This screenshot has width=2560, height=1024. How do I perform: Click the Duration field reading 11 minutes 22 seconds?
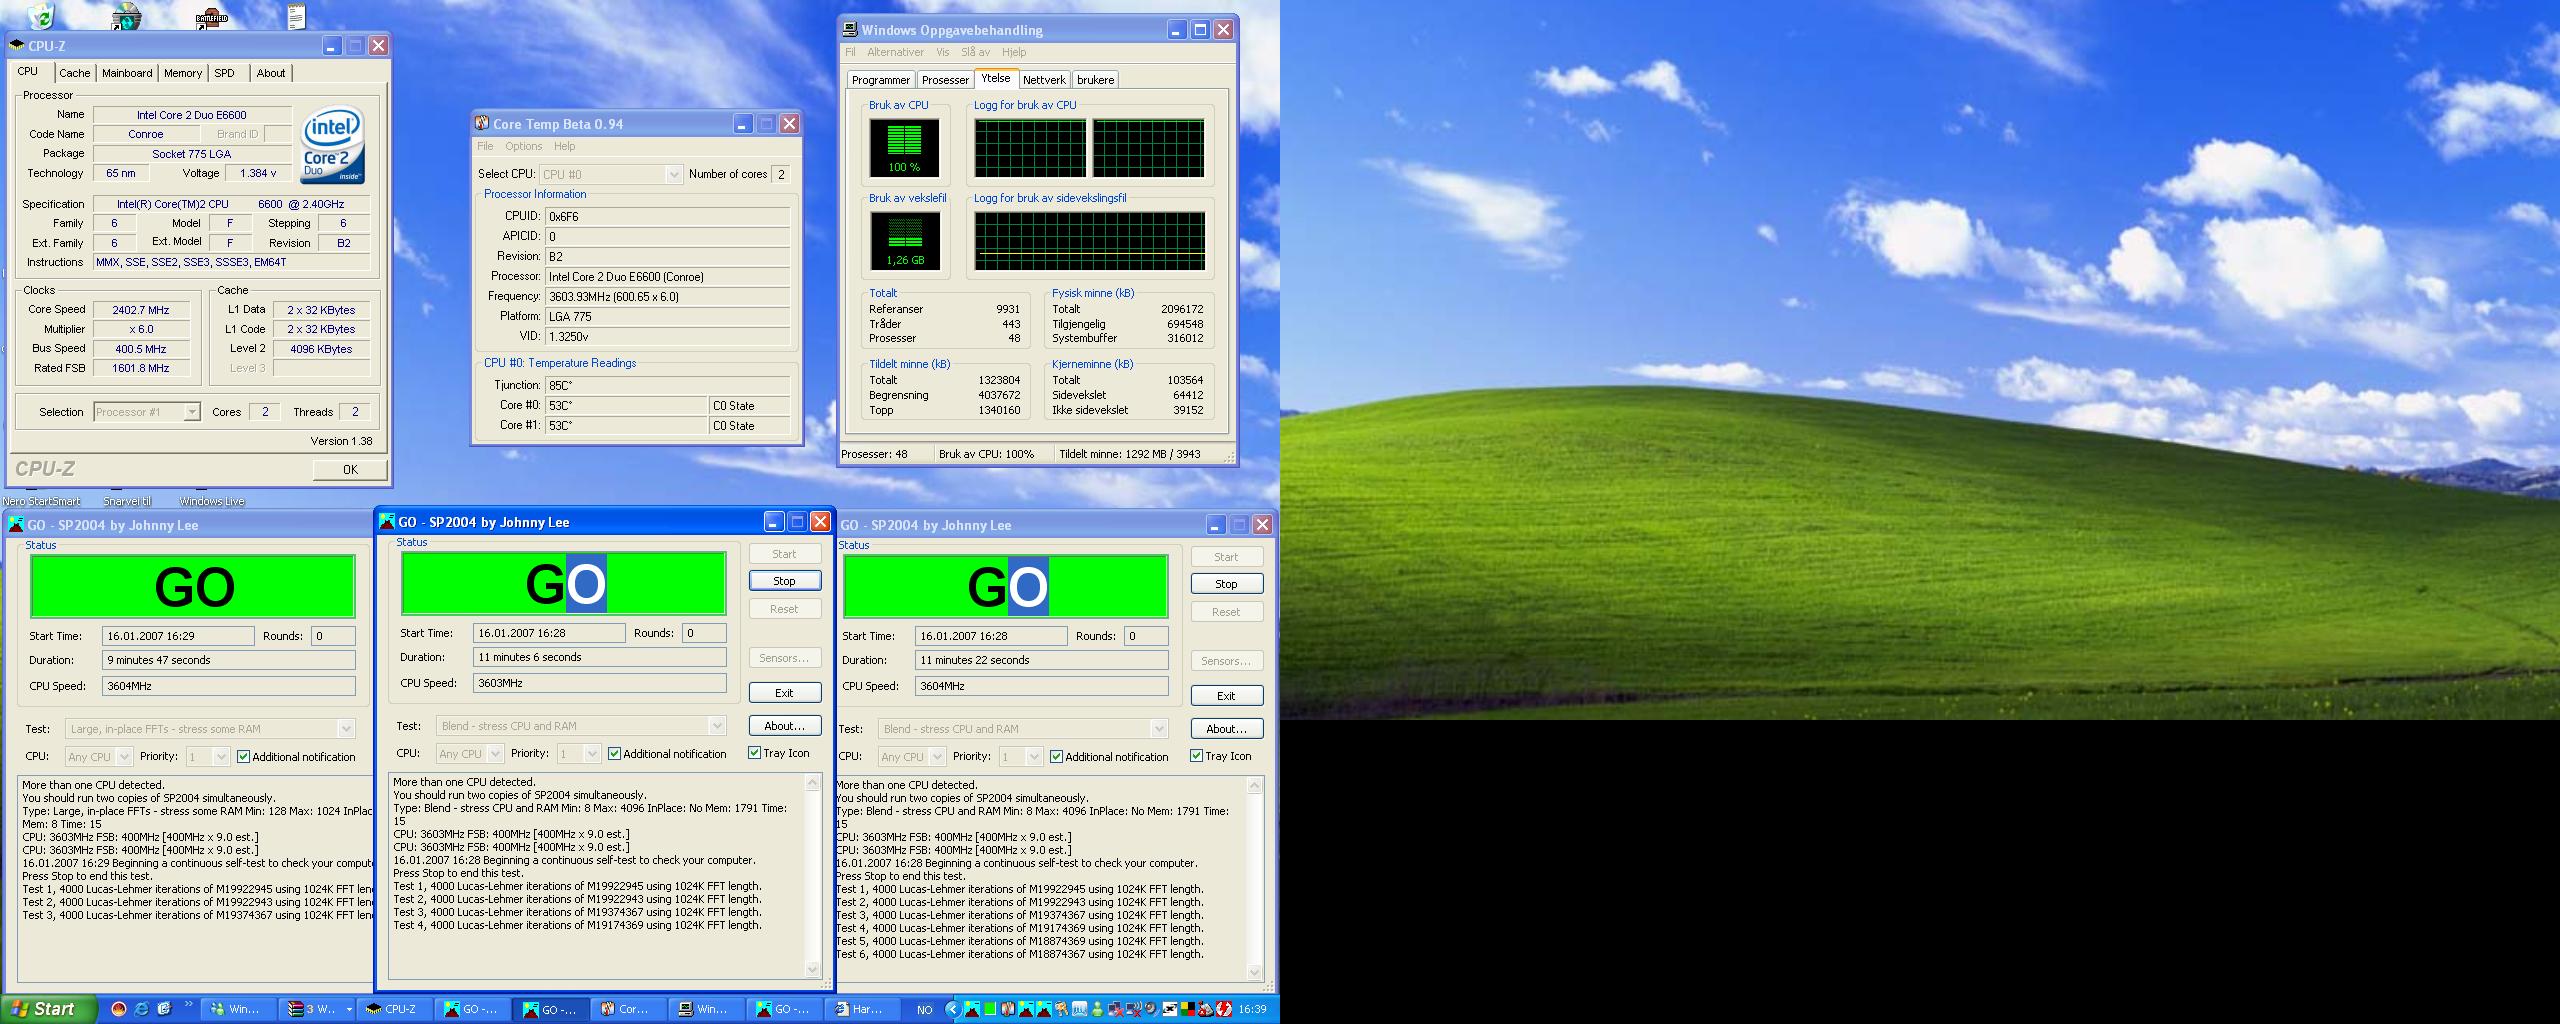point(1041,660)
